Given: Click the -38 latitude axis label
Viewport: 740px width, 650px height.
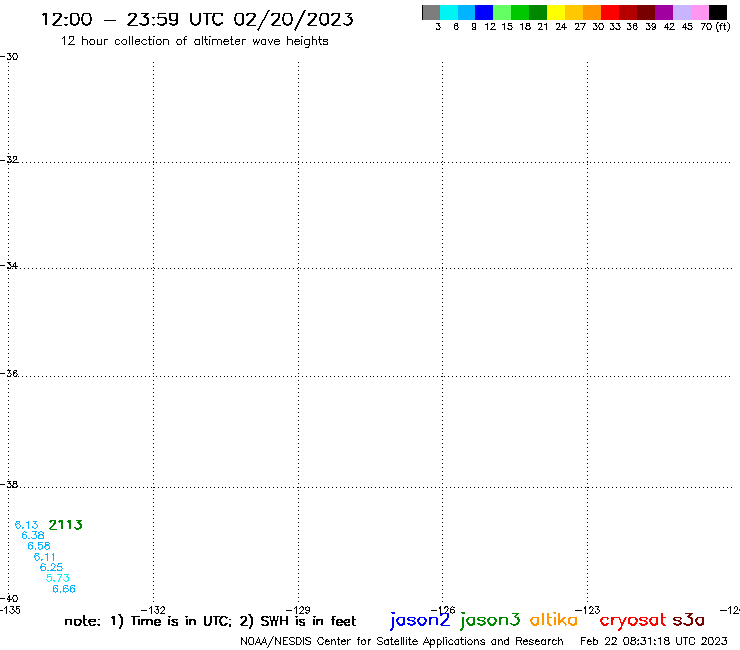Looking at the screenshot, I should click(9, 484).
